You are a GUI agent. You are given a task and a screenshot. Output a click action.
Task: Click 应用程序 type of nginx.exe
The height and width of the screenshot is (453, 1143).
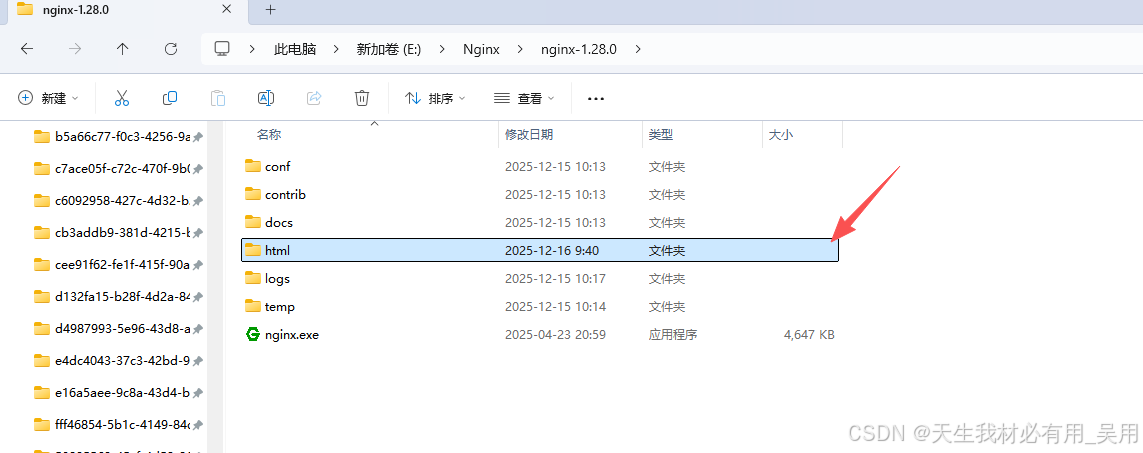tap(673, 335)
